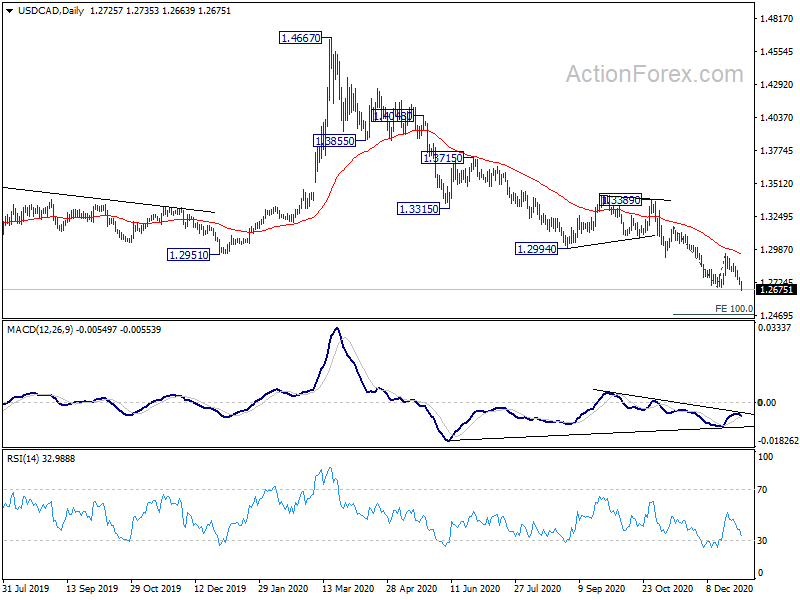Click the RSI 70 level label
800x600 pixels.
762,490
